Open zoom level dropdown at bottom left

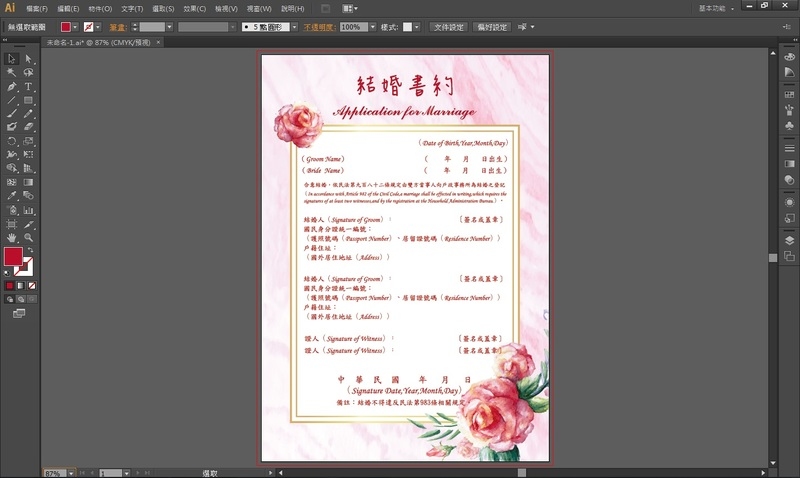coord(71,473)
